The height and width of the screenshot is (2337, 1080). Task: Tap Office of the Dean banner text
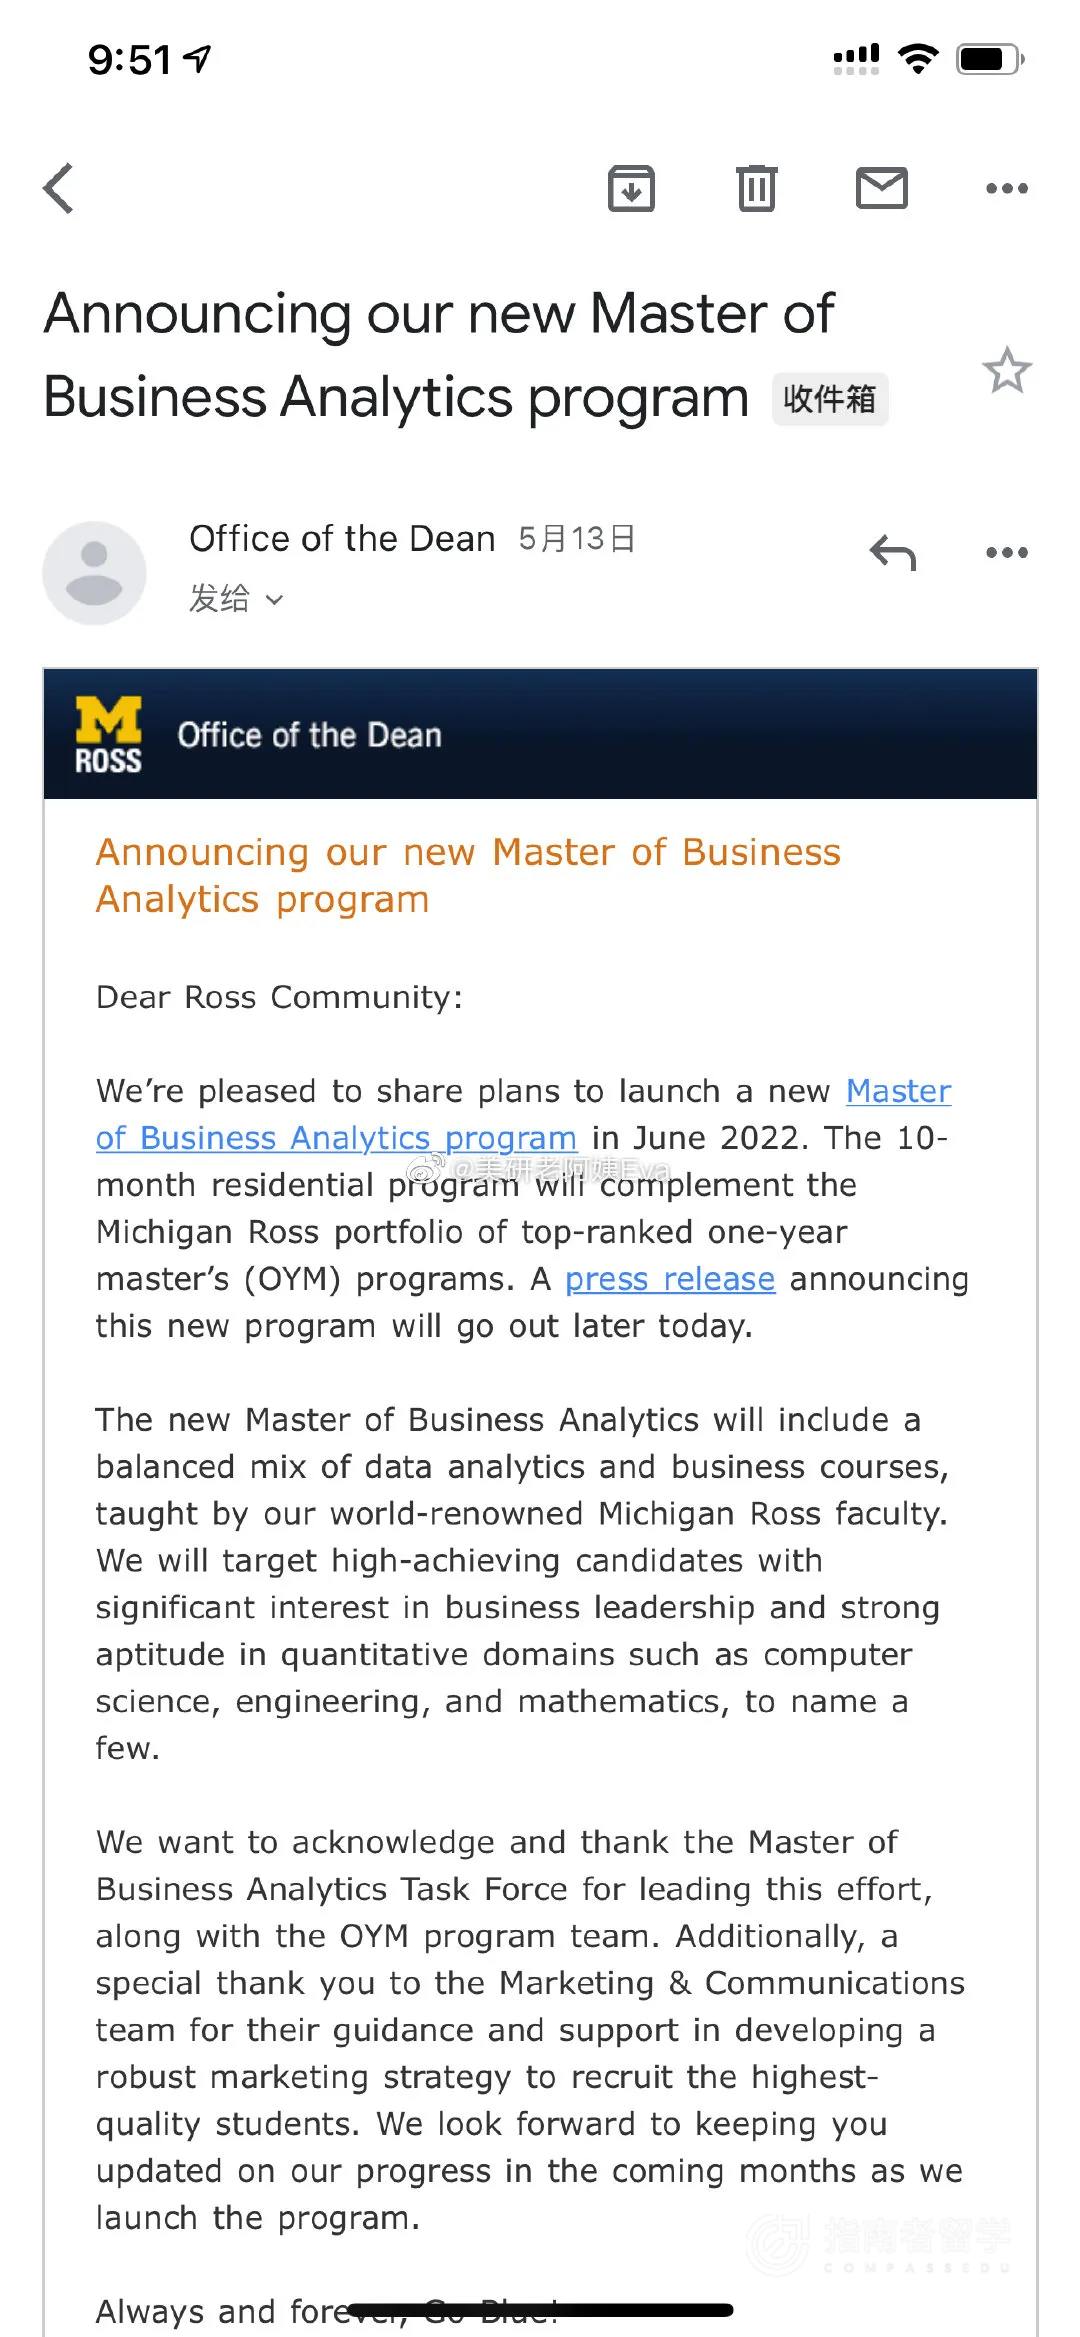click(309, 735)
